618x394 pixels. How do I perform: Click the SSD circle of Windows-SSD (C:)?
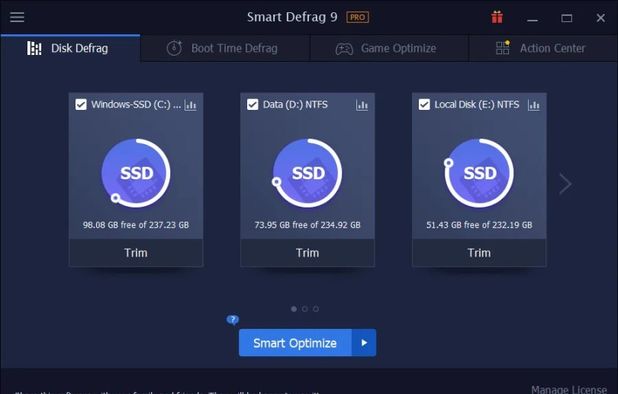coord(136,173)
